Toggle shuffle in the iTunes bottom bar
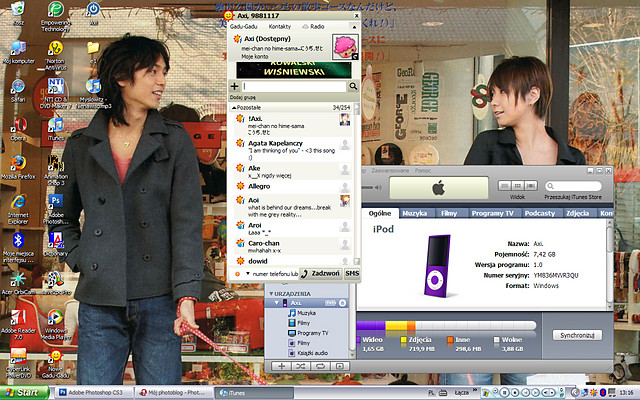Viewport: 640px width, 400px height. (x=301, y=366)
